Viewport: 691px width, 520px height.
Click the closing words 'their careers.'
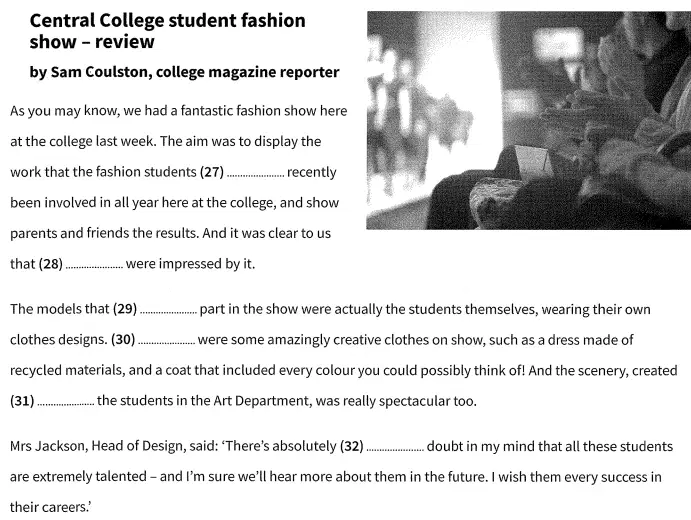tap(50, 507)
